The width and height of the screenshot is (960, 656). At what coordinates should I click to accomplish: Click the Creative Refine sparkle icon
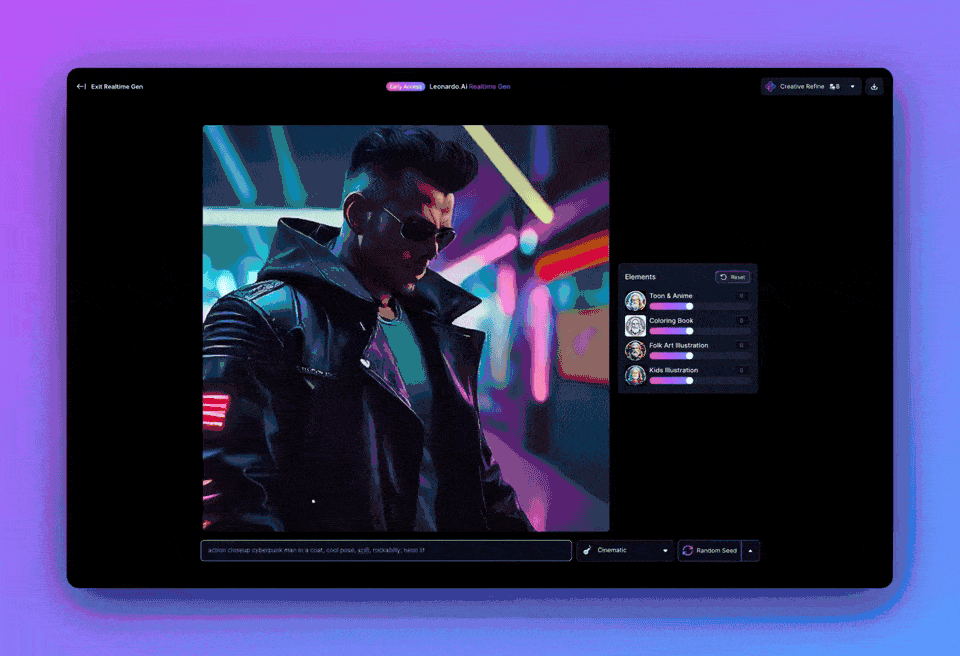click(x=770, y=86)
